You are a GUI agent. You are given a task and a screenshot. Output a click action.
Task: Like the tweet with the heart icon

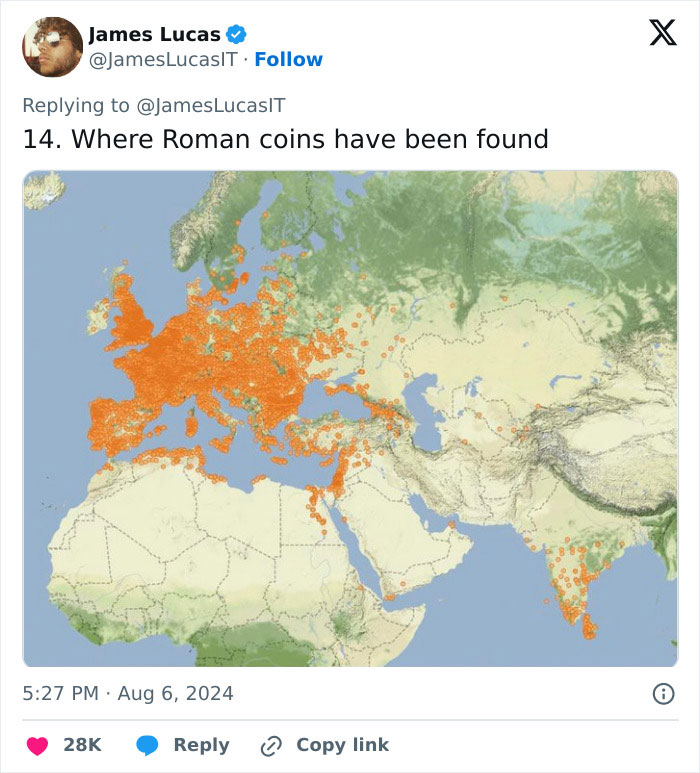point(37,745)
